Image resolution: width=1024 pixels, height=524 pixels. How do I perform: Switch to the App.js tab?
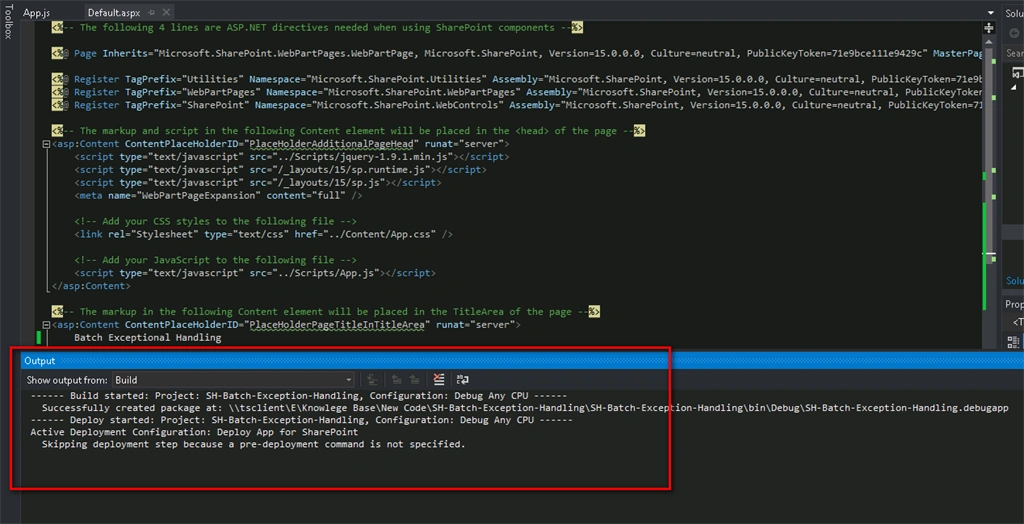[37, 12]
